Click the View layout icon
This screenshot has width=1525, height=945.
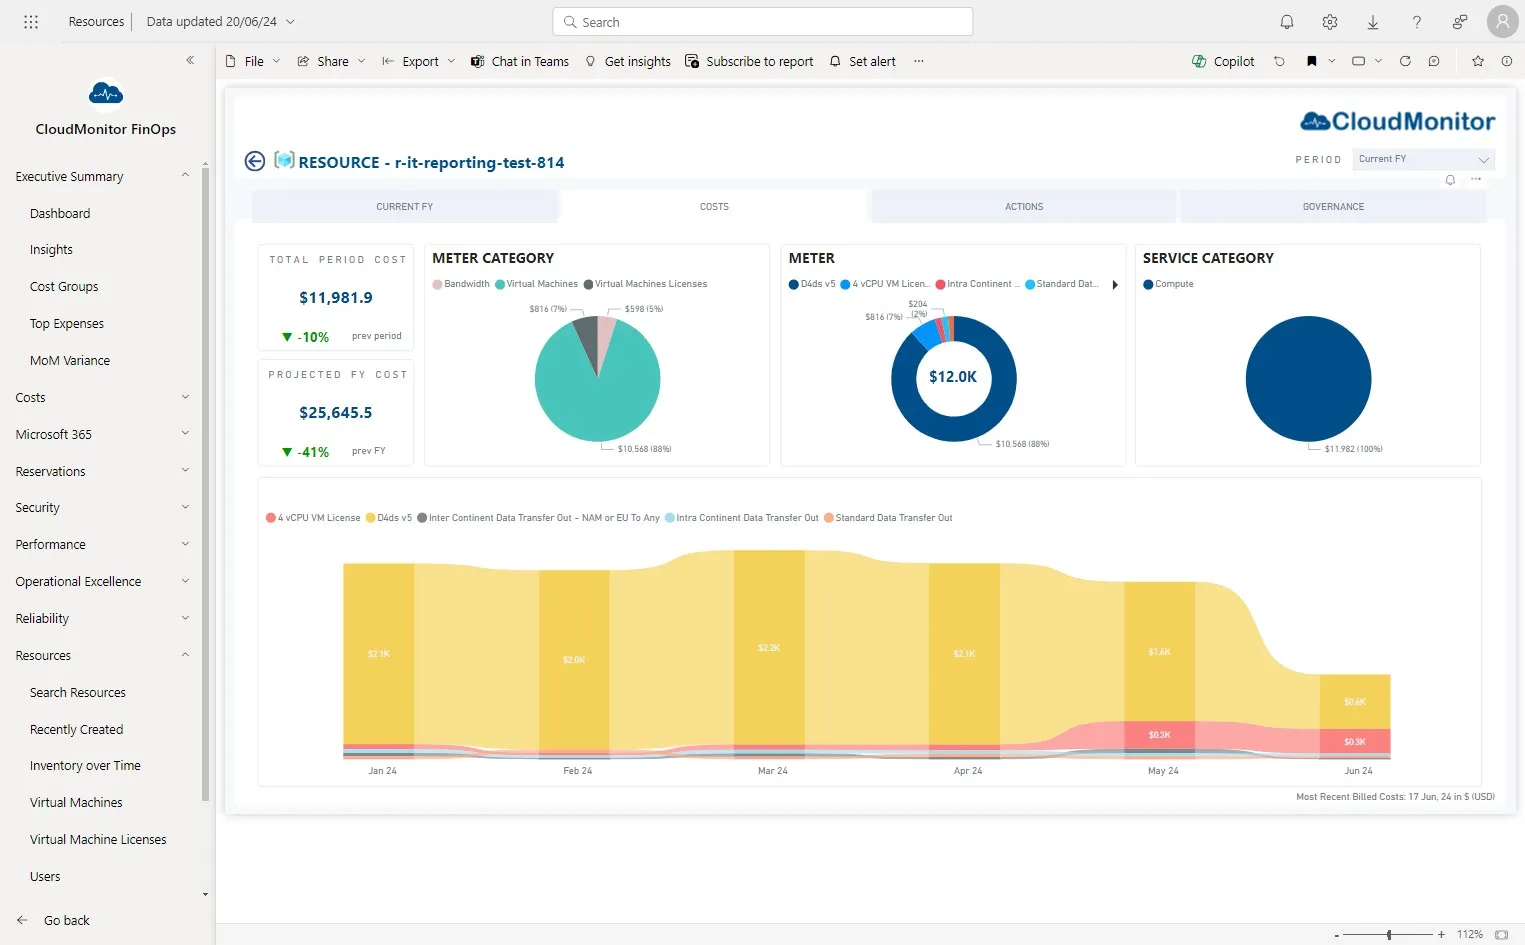pos(1358,61)
